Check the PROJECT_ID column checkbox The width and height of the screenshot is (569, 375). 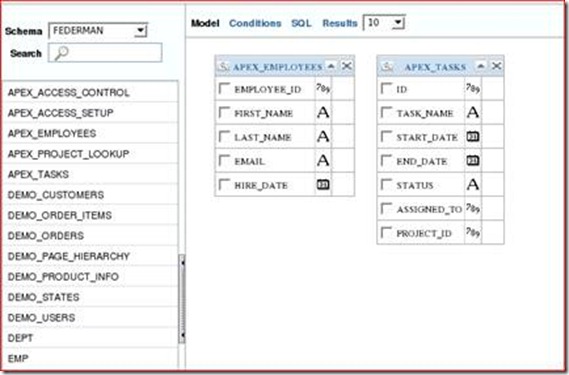pos(386,232)
